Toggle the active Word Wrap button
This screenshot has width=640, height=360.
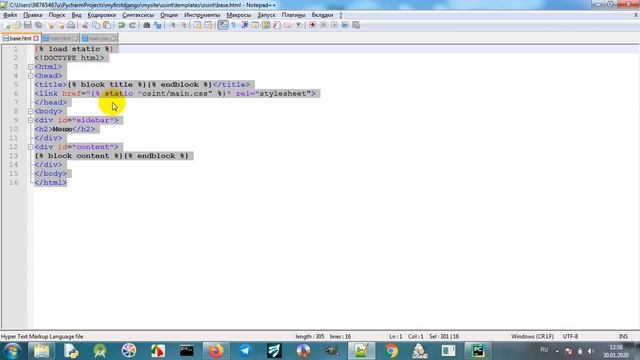coord(223,25)
